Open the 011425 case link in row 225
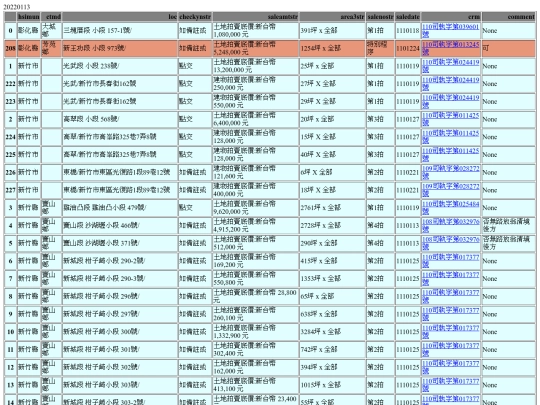 click(450, 154)
